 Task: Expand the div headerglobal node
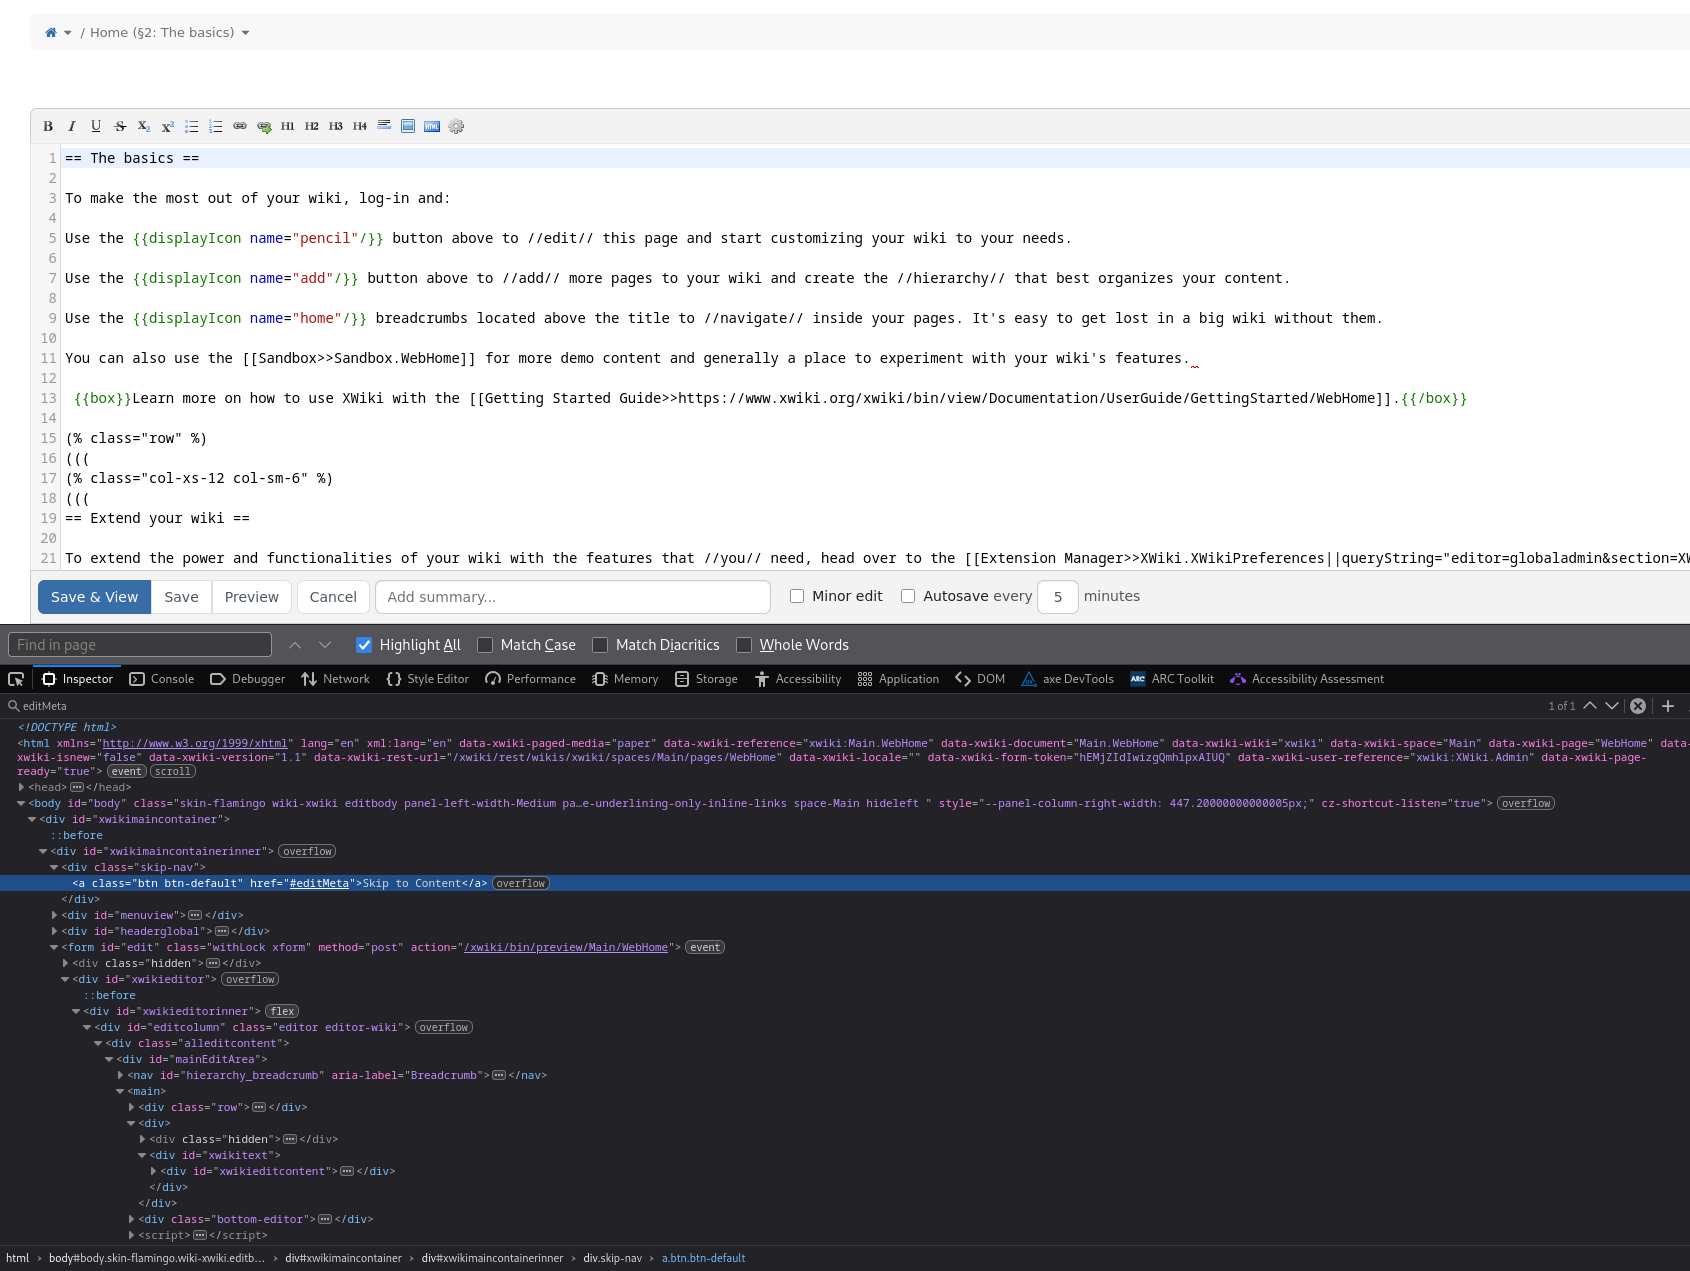(x=54, y=931)
